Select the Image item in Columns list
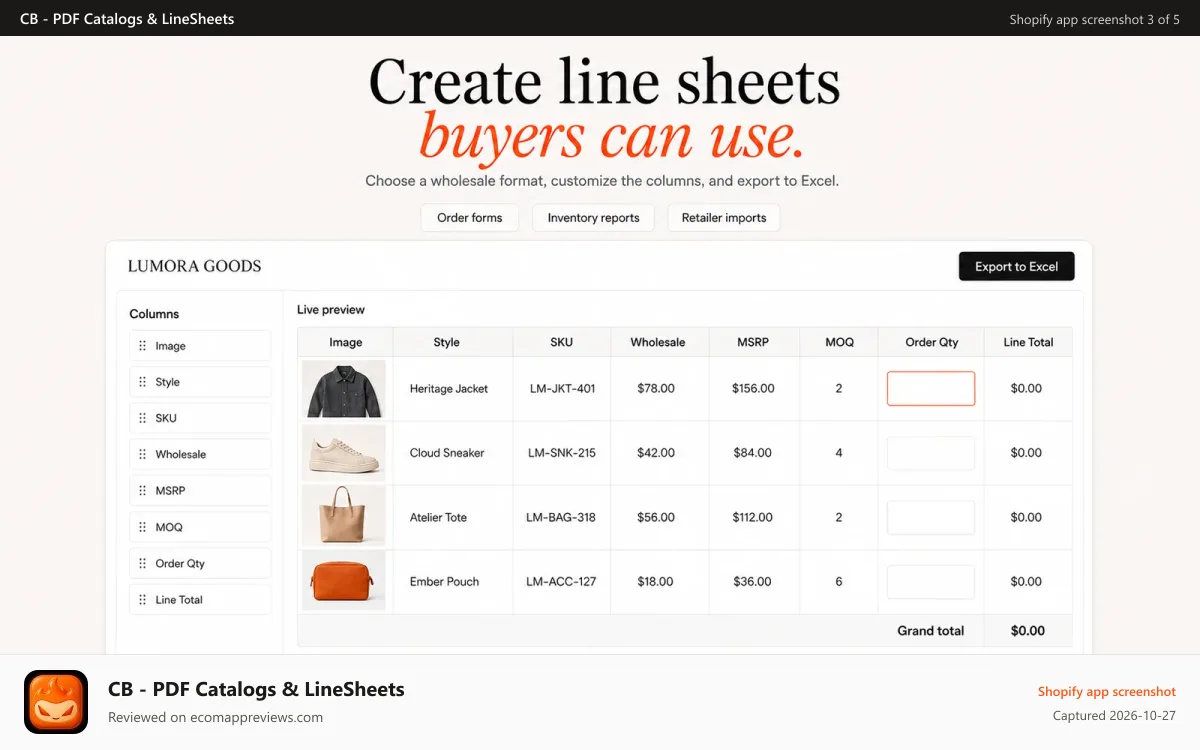The height and width of the screenshot is (750, 1200). (x=200, y=346)
